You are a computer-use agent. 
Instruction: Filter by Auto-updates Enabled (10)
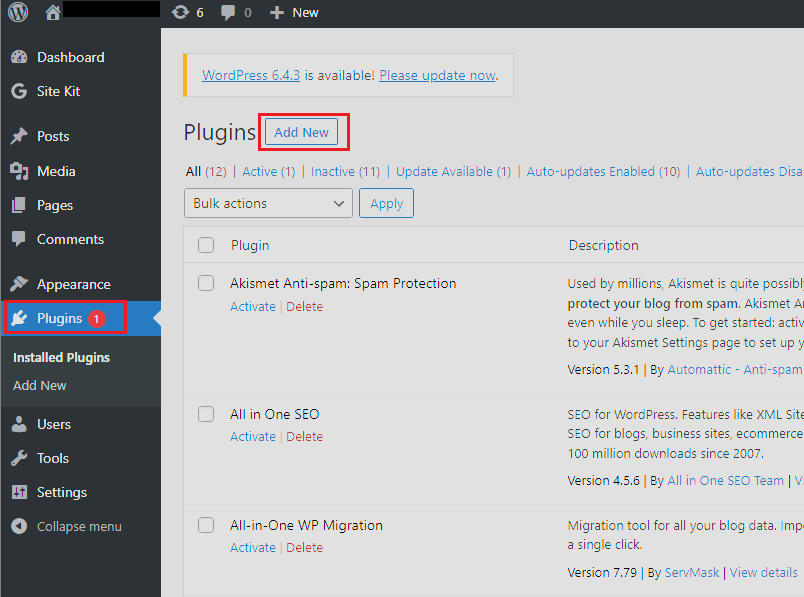pos(603,171)
